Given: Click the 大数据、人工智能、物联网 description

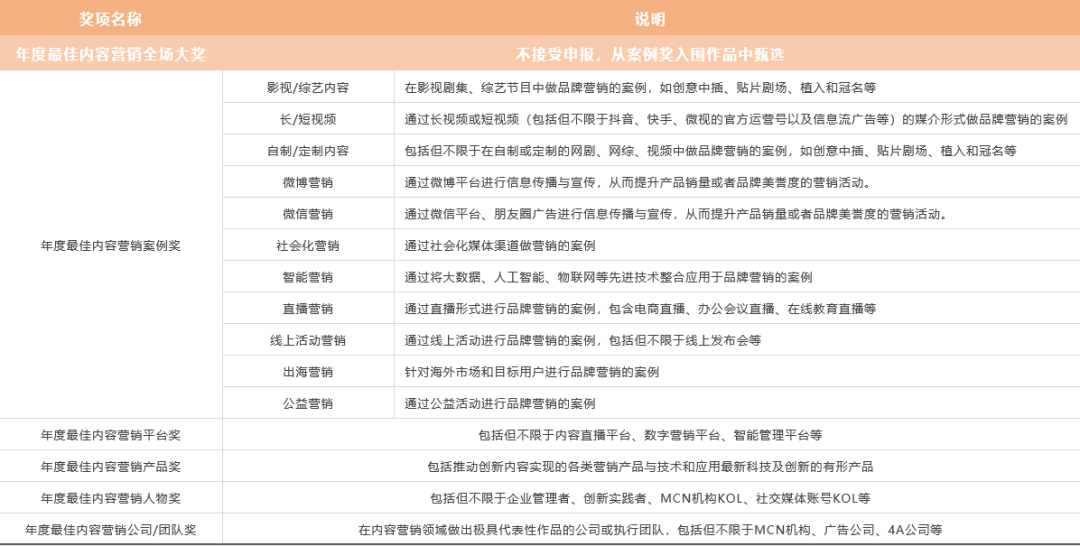Looking at the screenshot, I should [x=608, y=277].
